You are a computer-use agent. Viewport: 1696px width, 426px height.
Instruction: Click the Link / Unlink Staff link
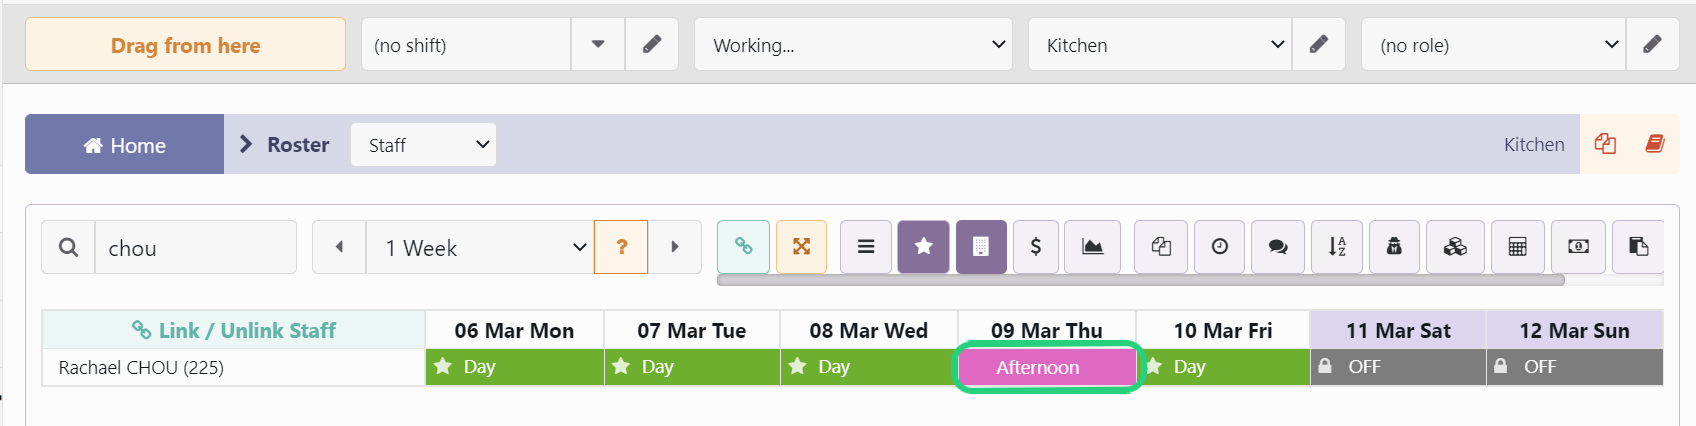[x=234, y=330]
